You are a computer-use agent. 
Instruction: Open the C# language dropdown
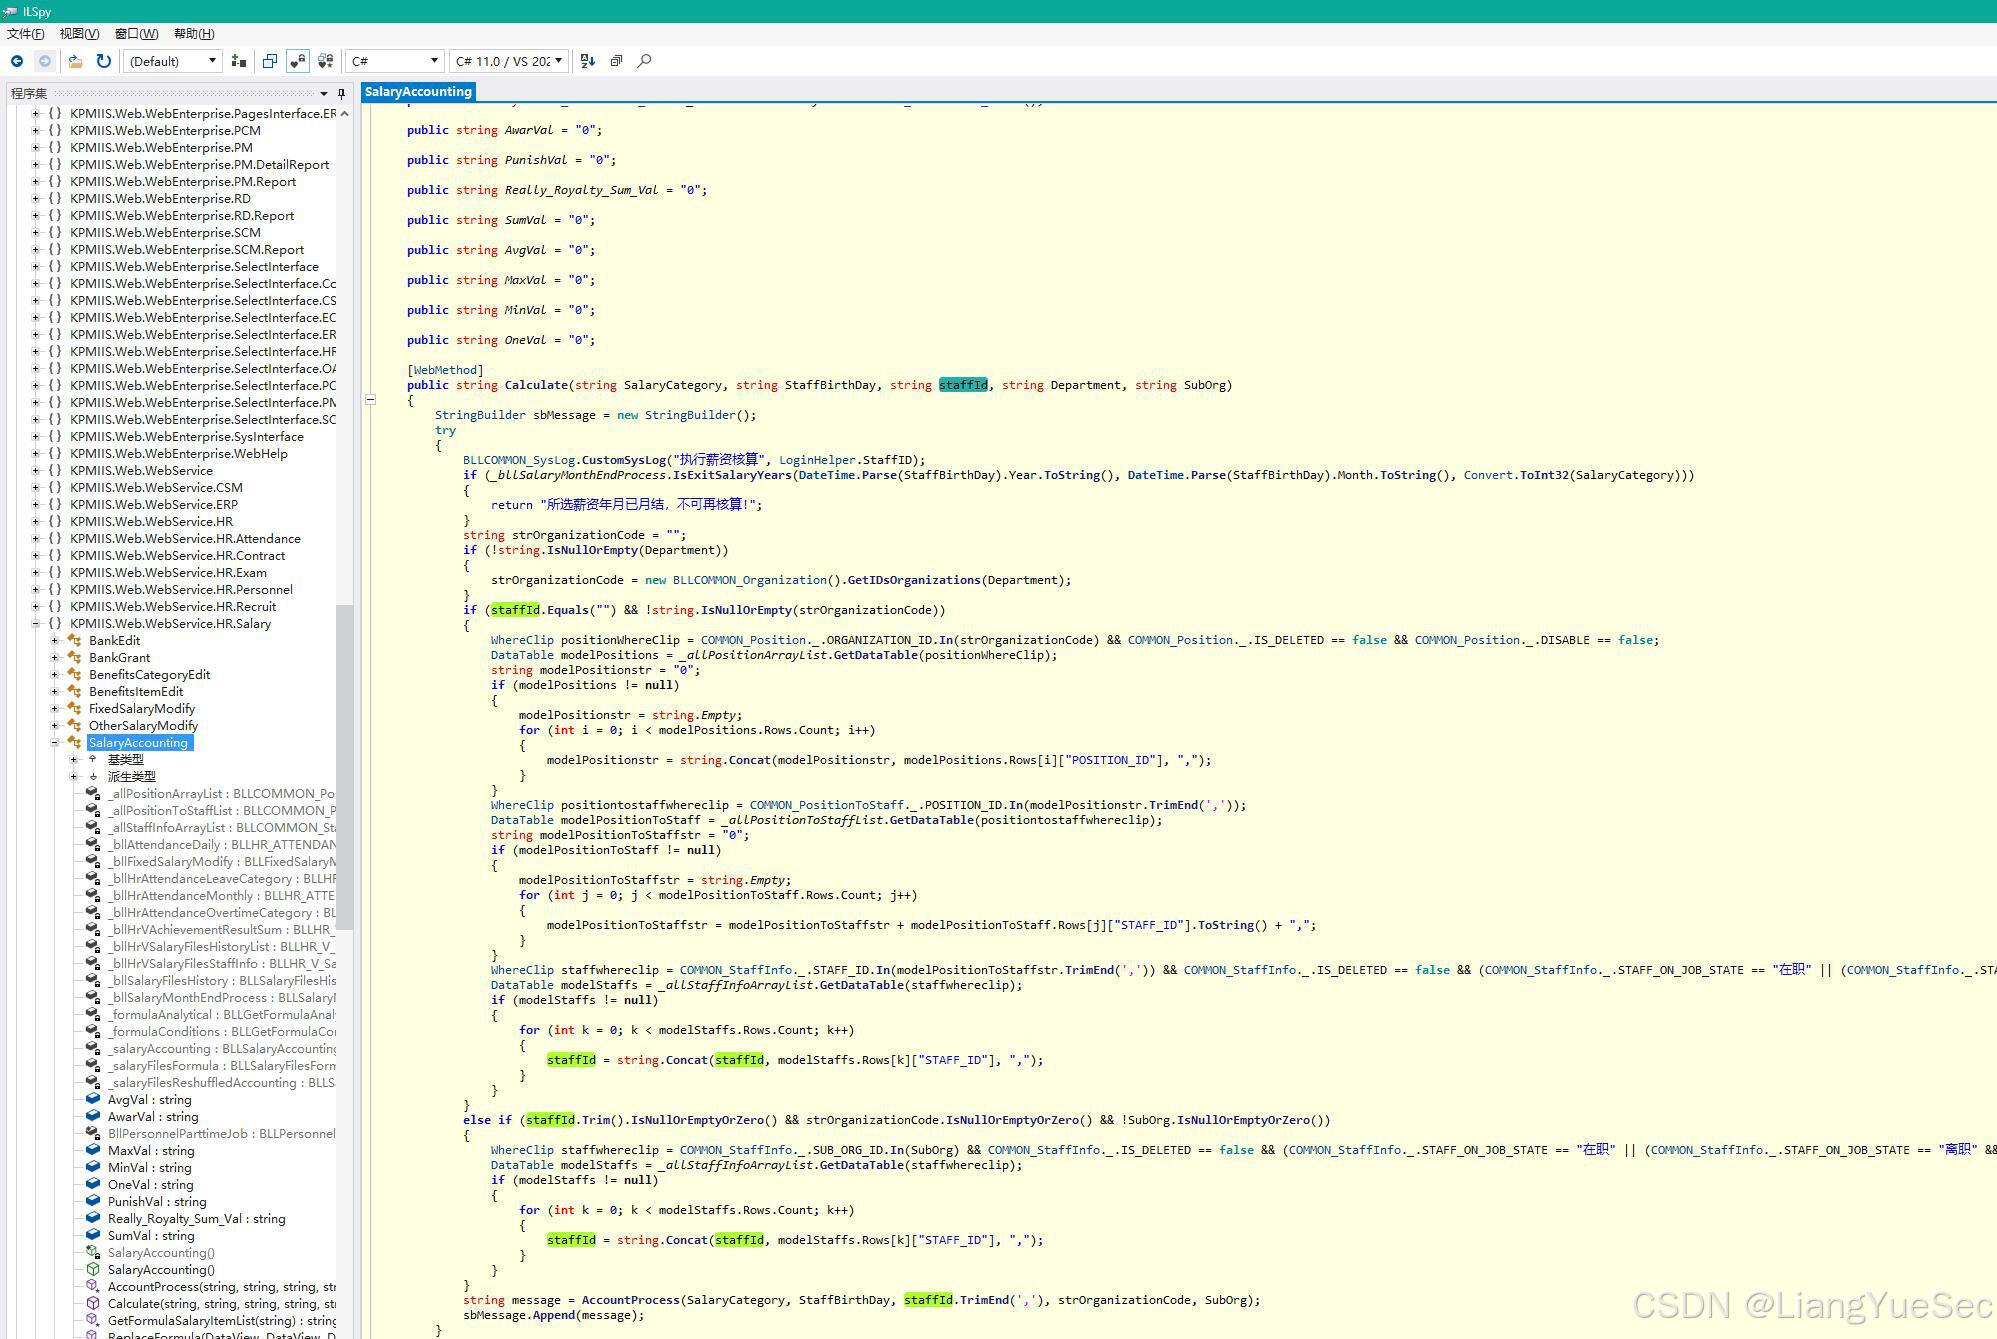pyautogui.click(x=394, y=61)
